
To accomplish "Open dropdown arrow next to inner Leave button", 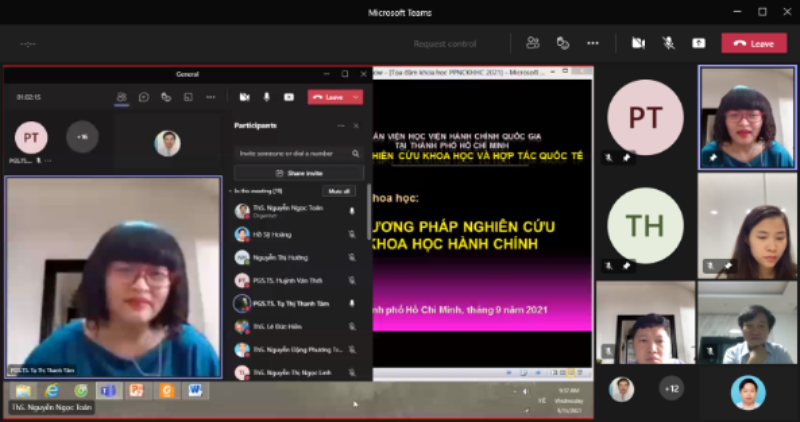I will (356, 97).
